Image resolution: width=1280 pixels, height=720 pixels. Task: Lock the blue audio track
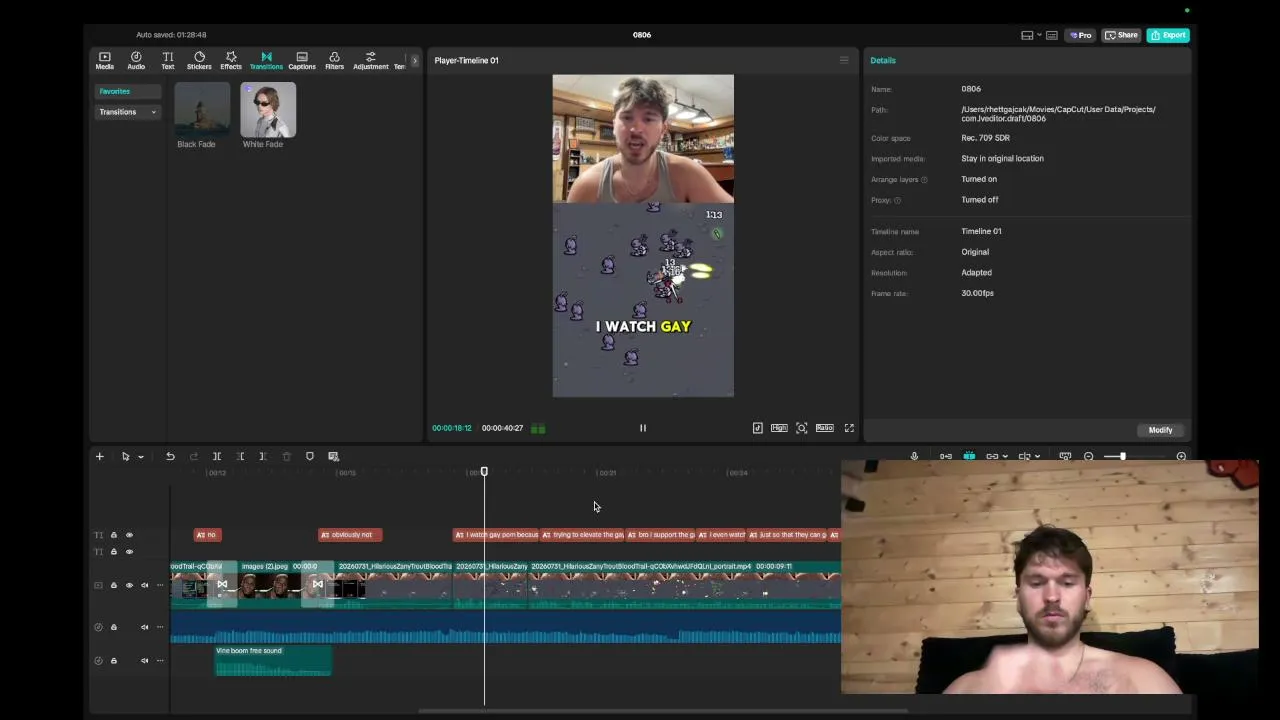[x=113, y=627]
